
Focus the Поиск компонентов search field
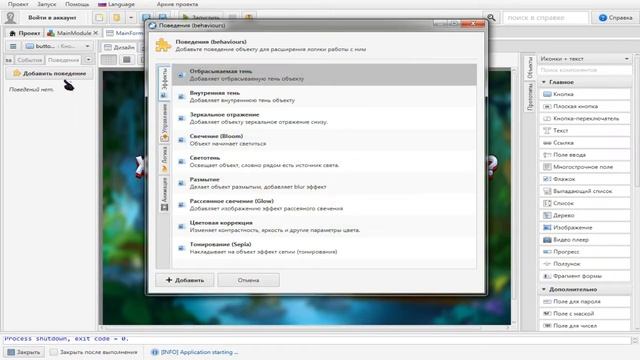point(584,70)
